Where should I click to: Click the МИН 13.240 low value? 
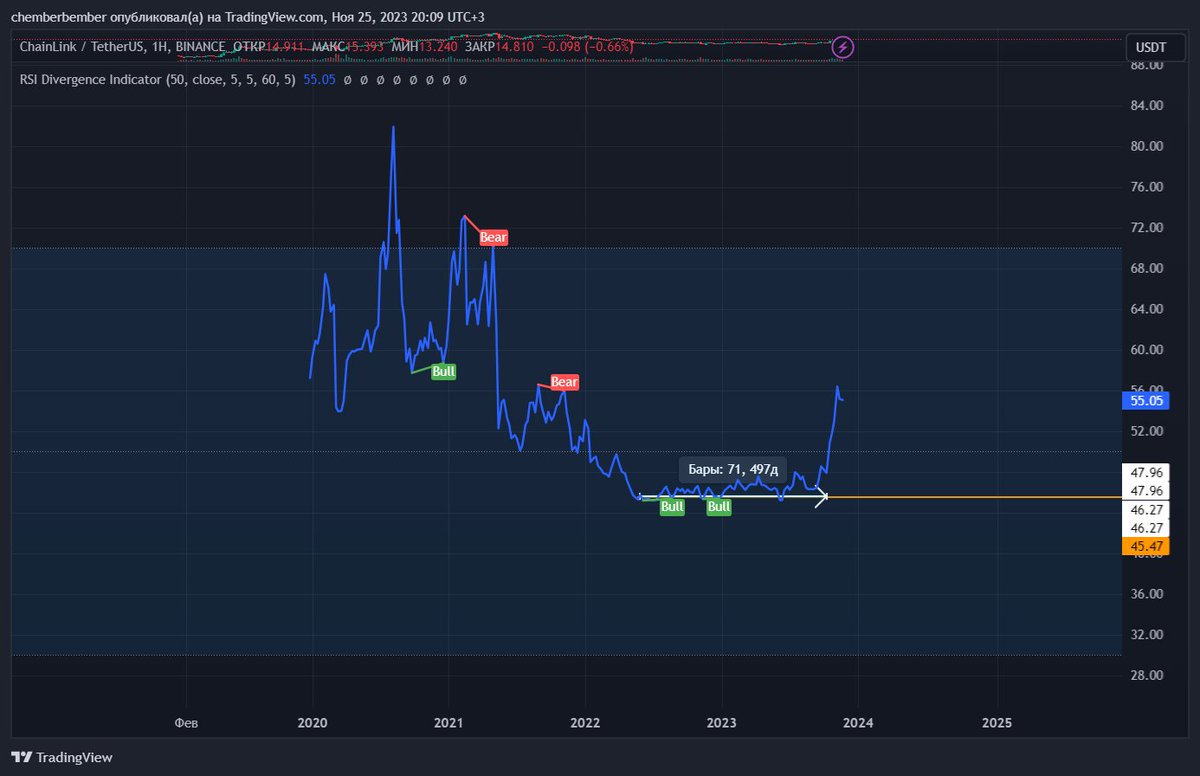(426, 46)
